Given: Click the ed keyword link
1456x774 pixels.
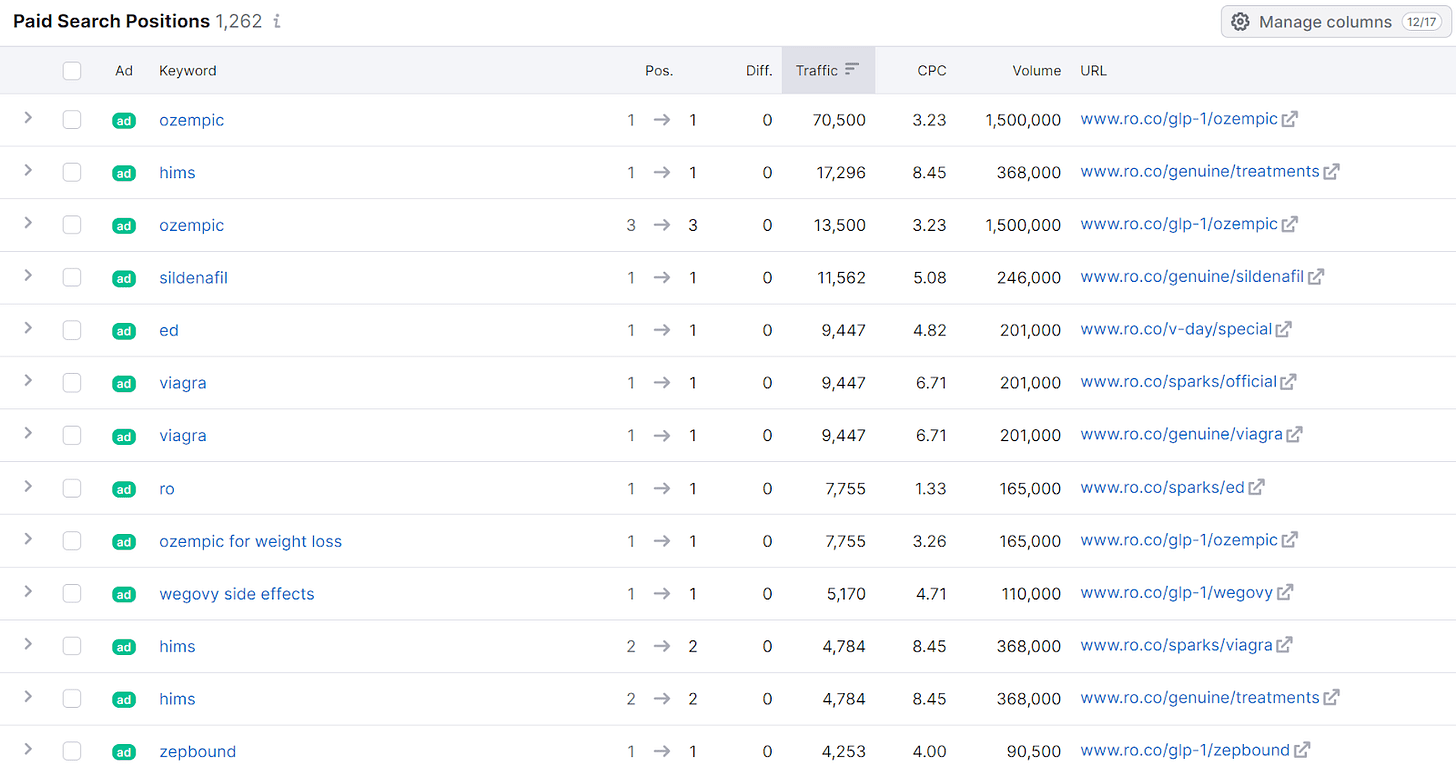Looking at the screenshot, I should pyautogui.click(x=168, y=330).
